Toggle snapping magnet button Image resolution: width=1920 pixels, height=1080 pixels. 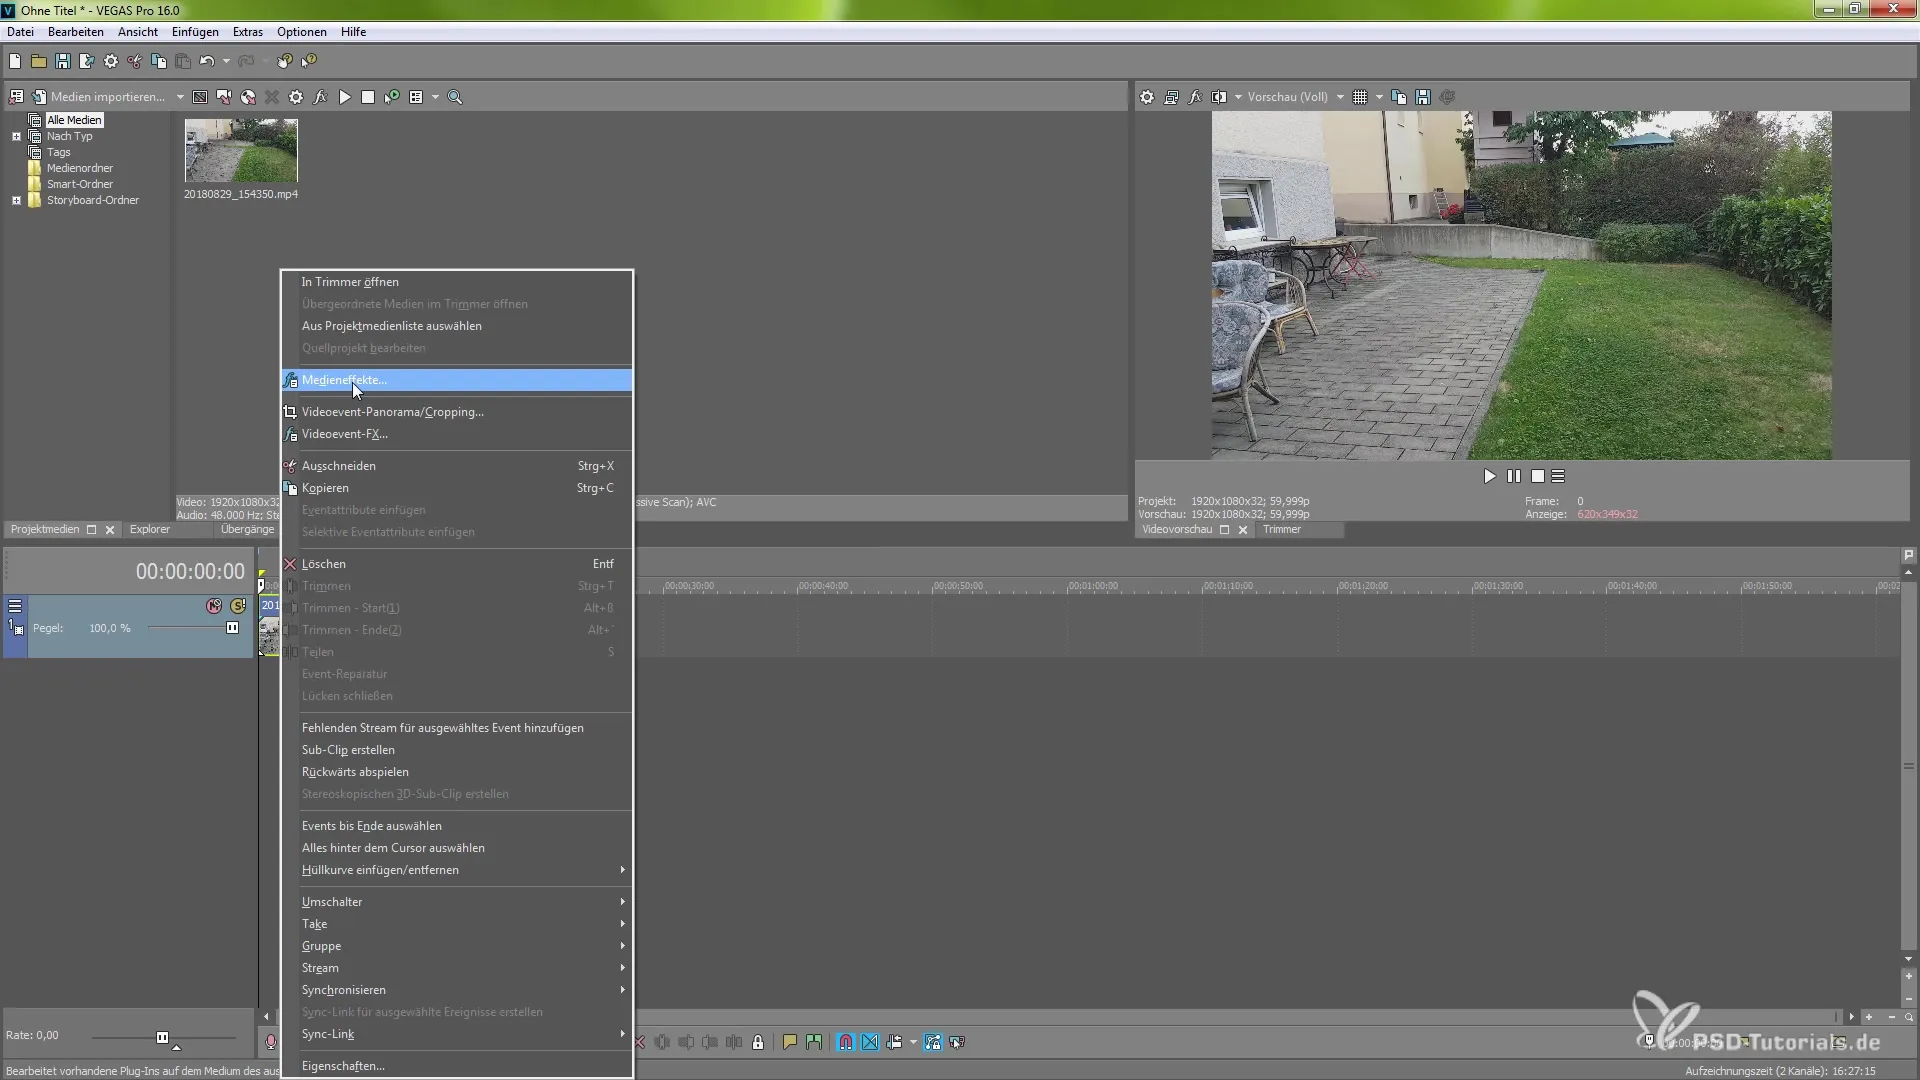click(846, 1042)
